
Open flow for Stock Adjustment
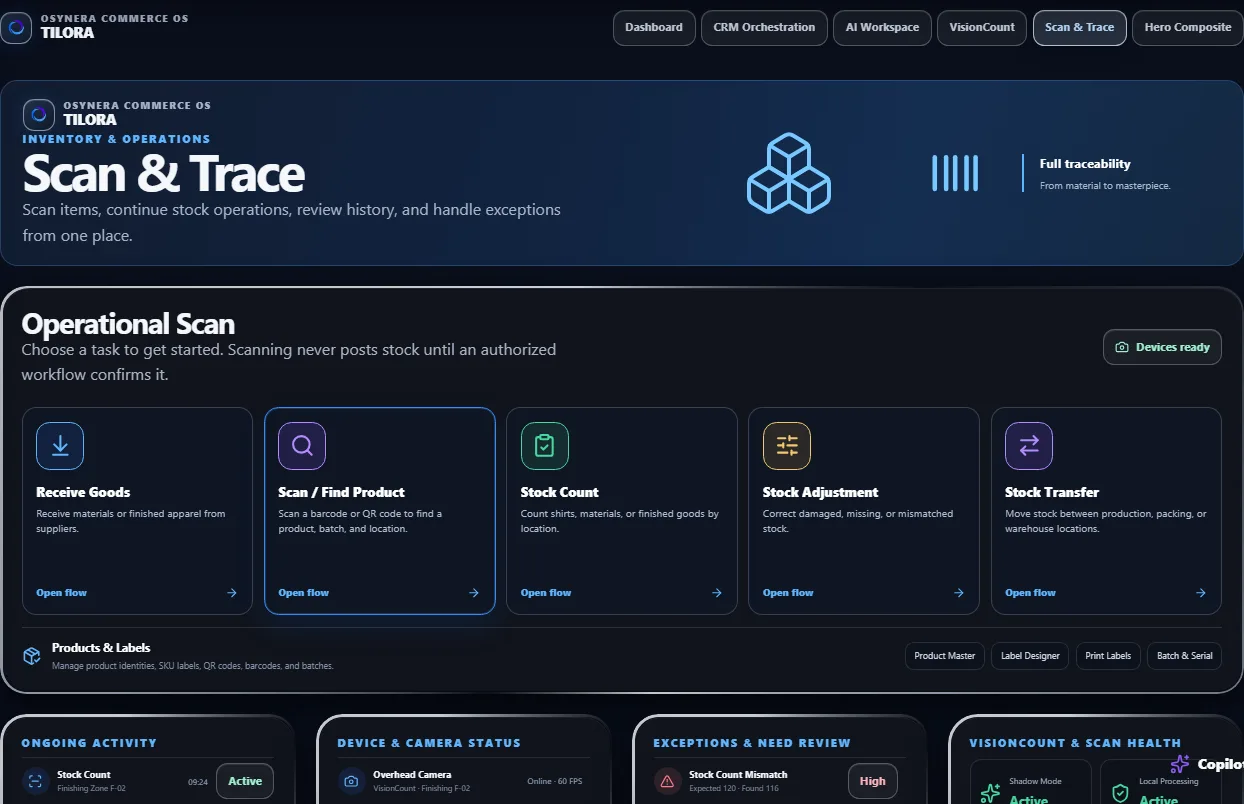pyautogui.click(x=788, y=593)
